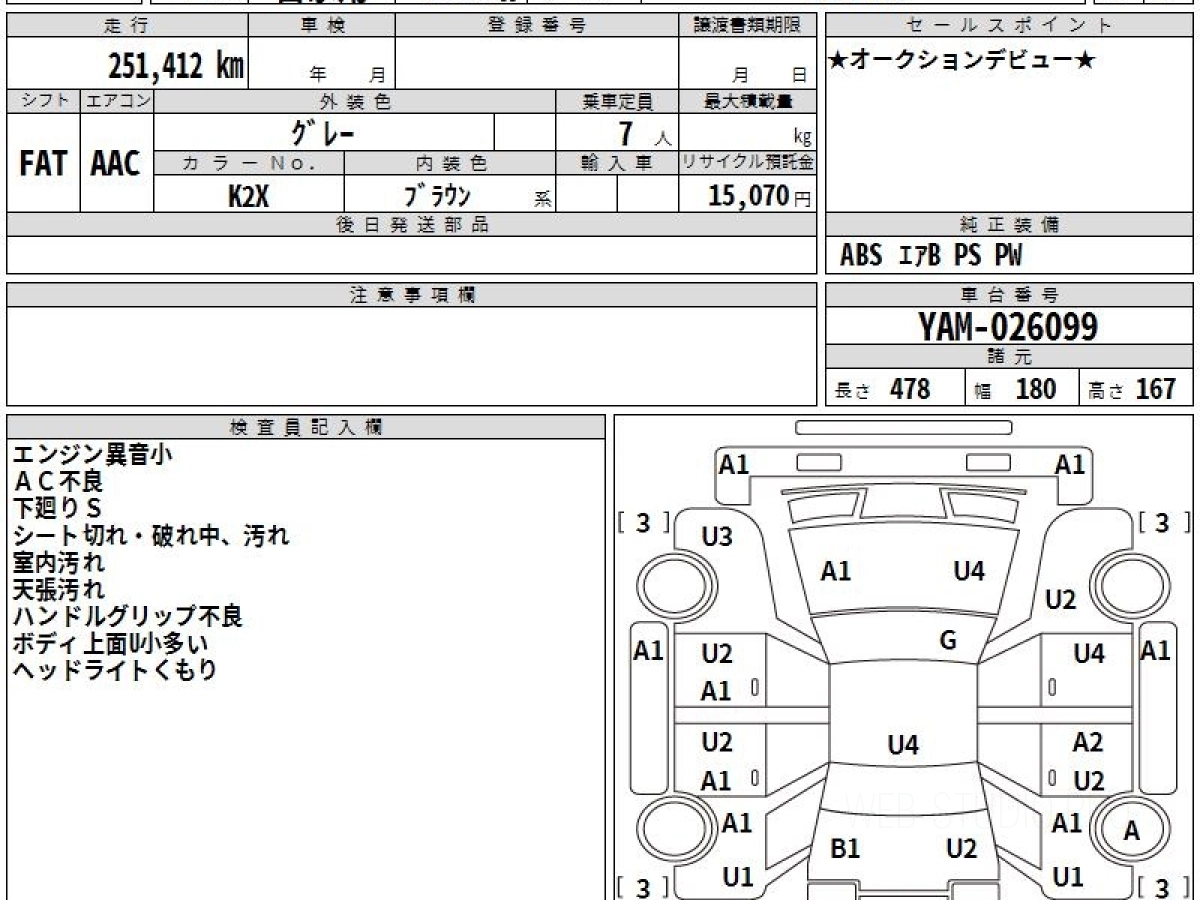1200x900 pixels.
Task: Click the note 室内汚れ
Action: tap(58, 562)
